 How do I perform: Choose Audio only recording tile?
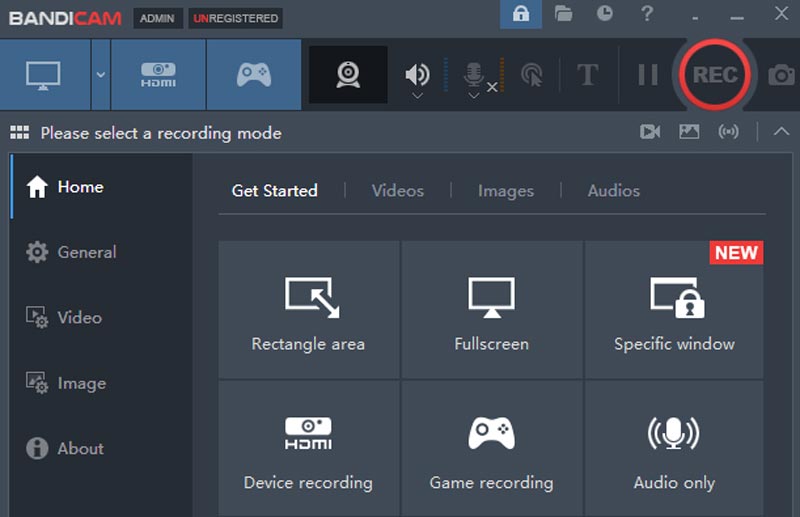674,449
